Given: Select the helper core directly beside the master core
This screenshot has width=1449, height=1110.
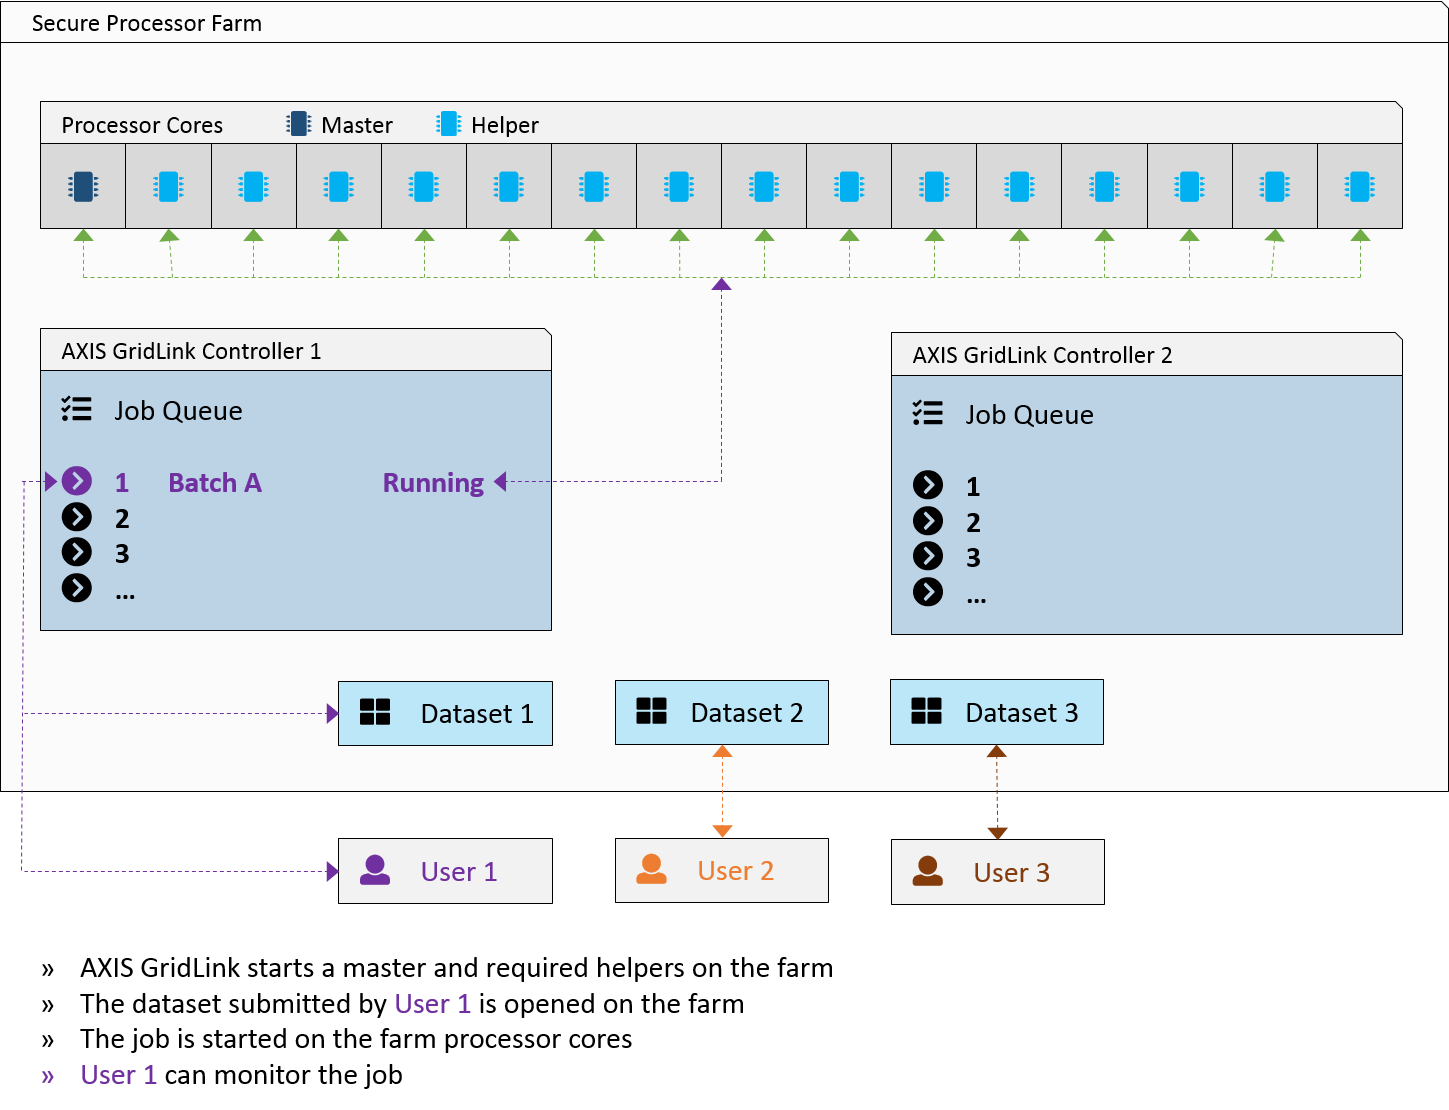Looking at the screenshot, I should 168,187.
